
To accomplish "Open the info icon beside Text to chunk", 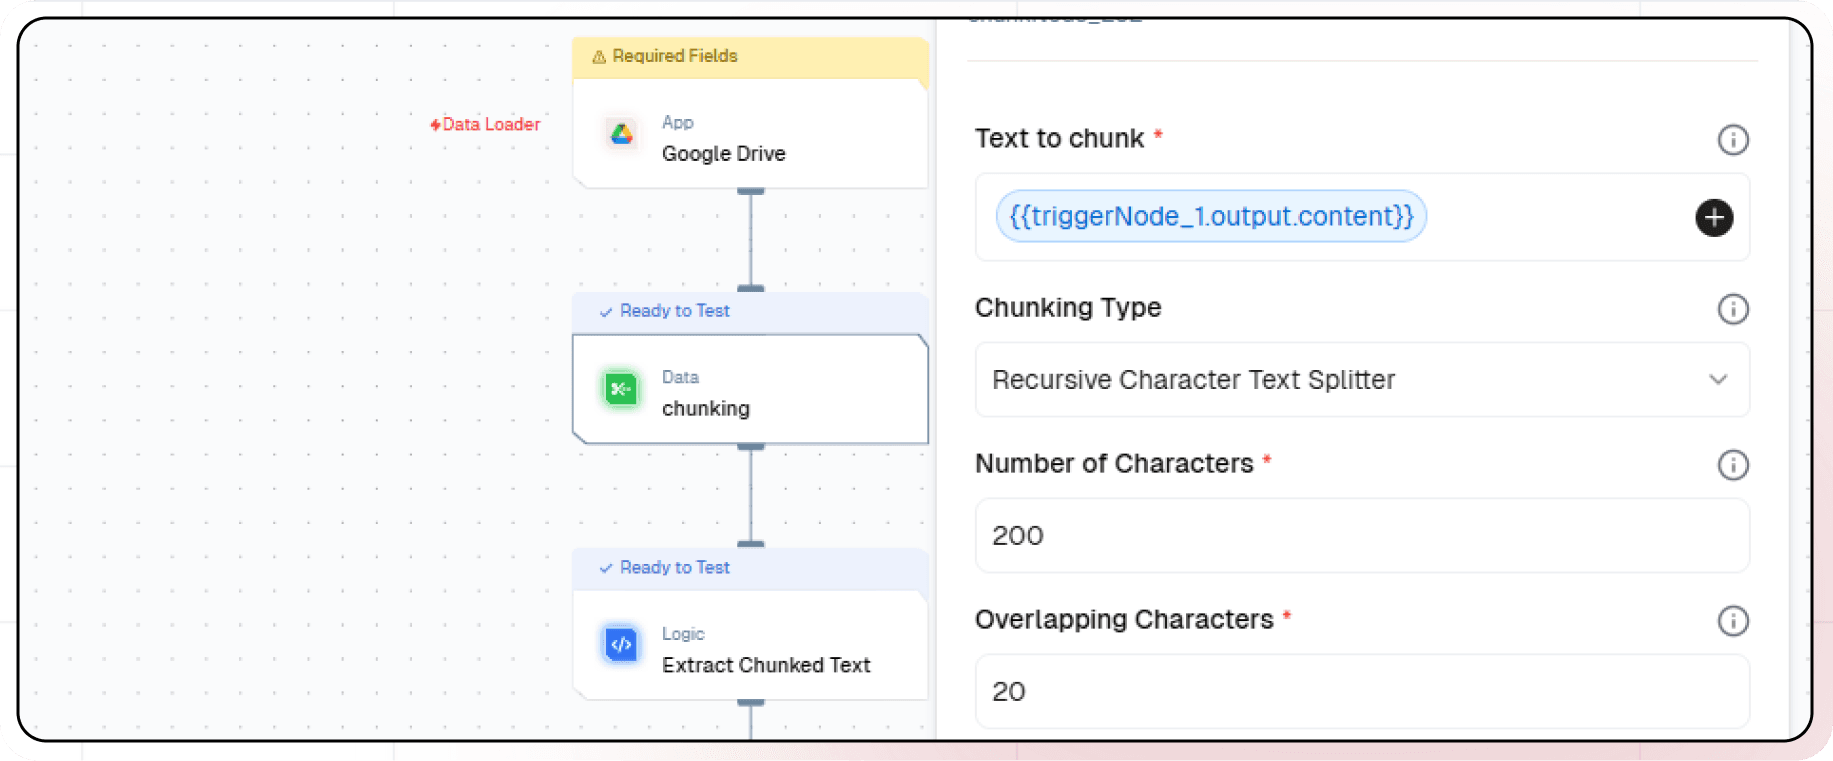I will pos(1732,140).
